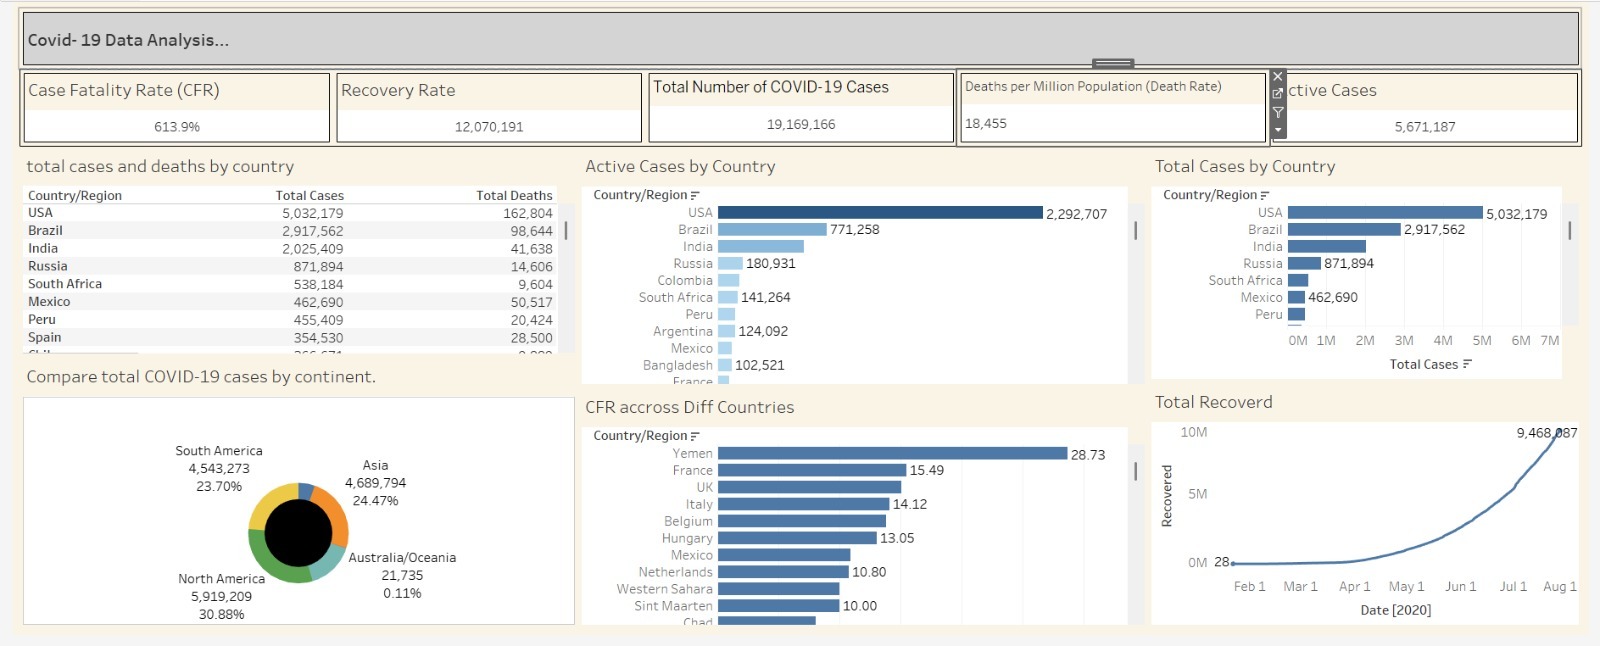
Task: Sort Active Cases chart by Country/Region icon
Action: [x=695, y=195]
